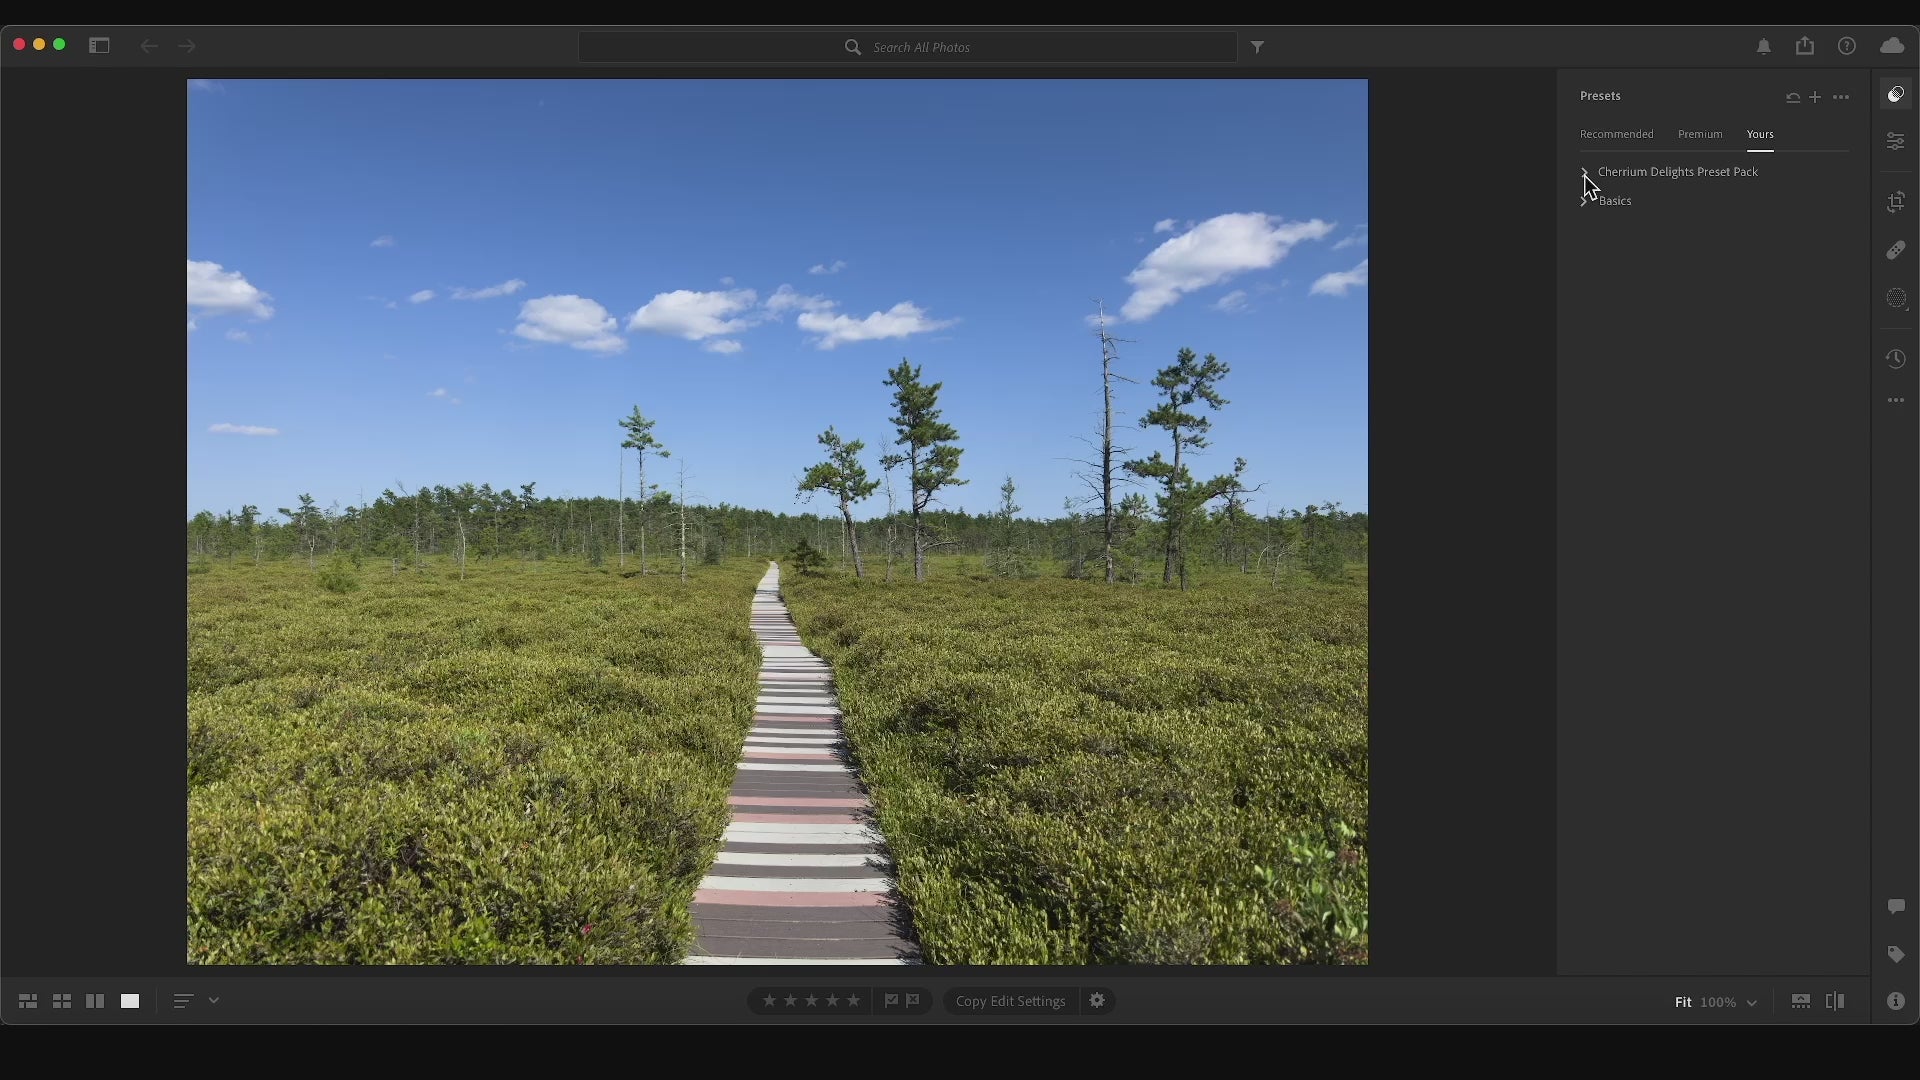
Task: Toggle the flag as picked icon
Action: [x=891, y=1000]
